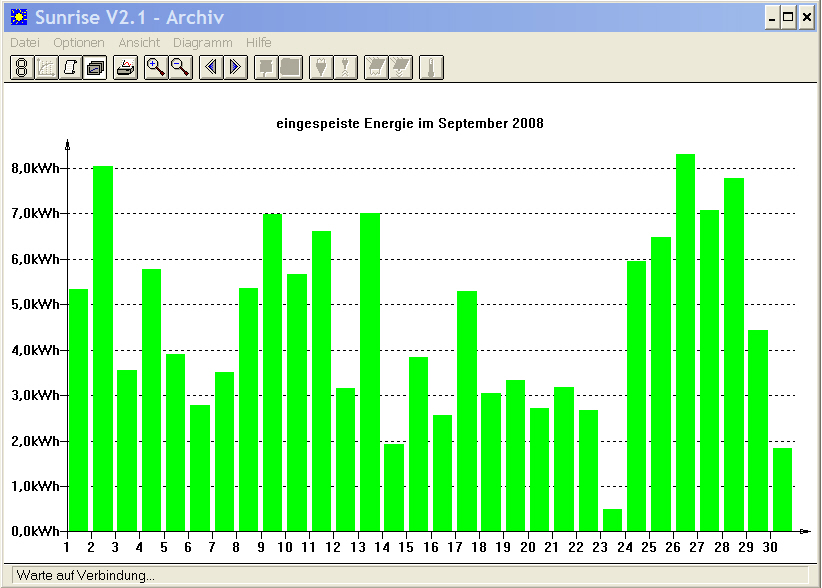Viewport: 822px width, 588px height.
Task: Open the Datei menu
Action: pos(25,42)
